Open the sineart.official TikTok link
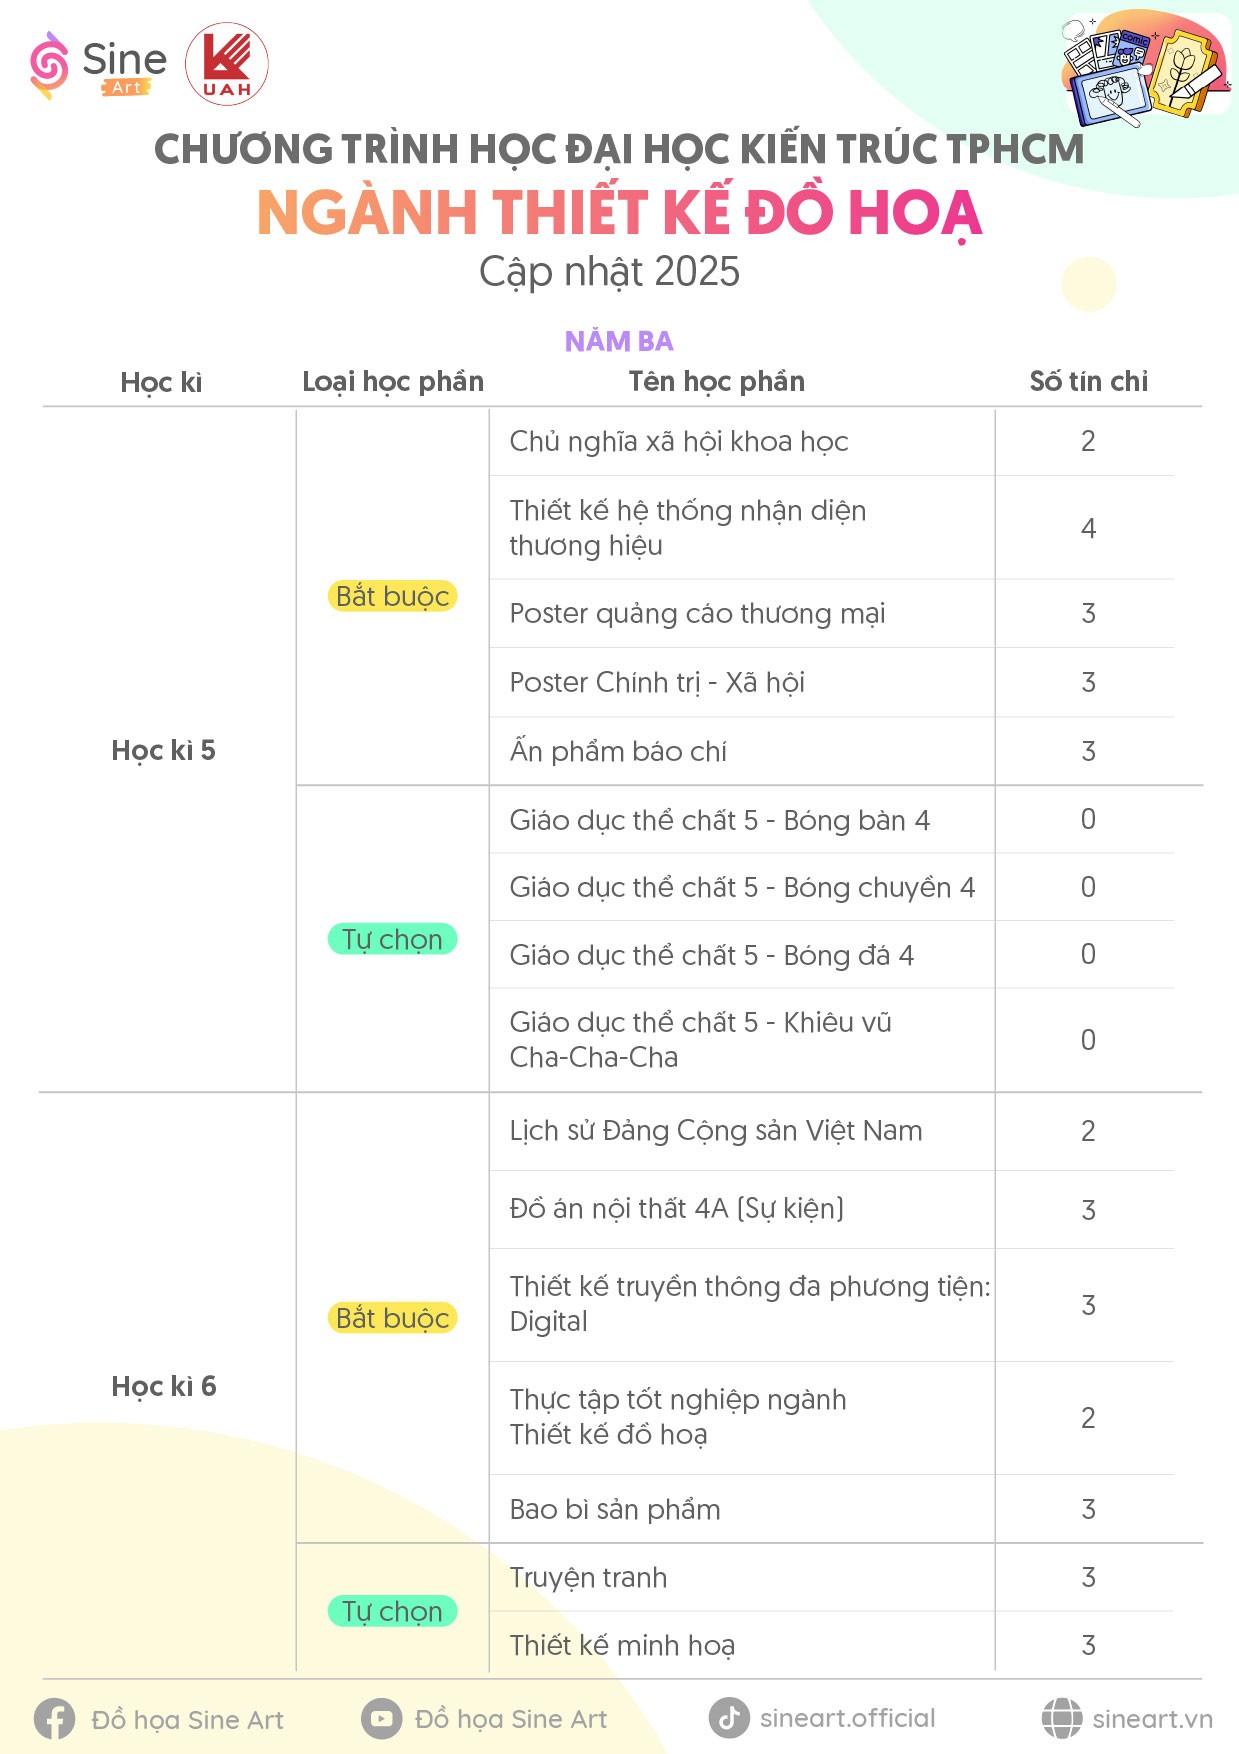Viewport: 1239px width, 1754px height. point(847,1718)
